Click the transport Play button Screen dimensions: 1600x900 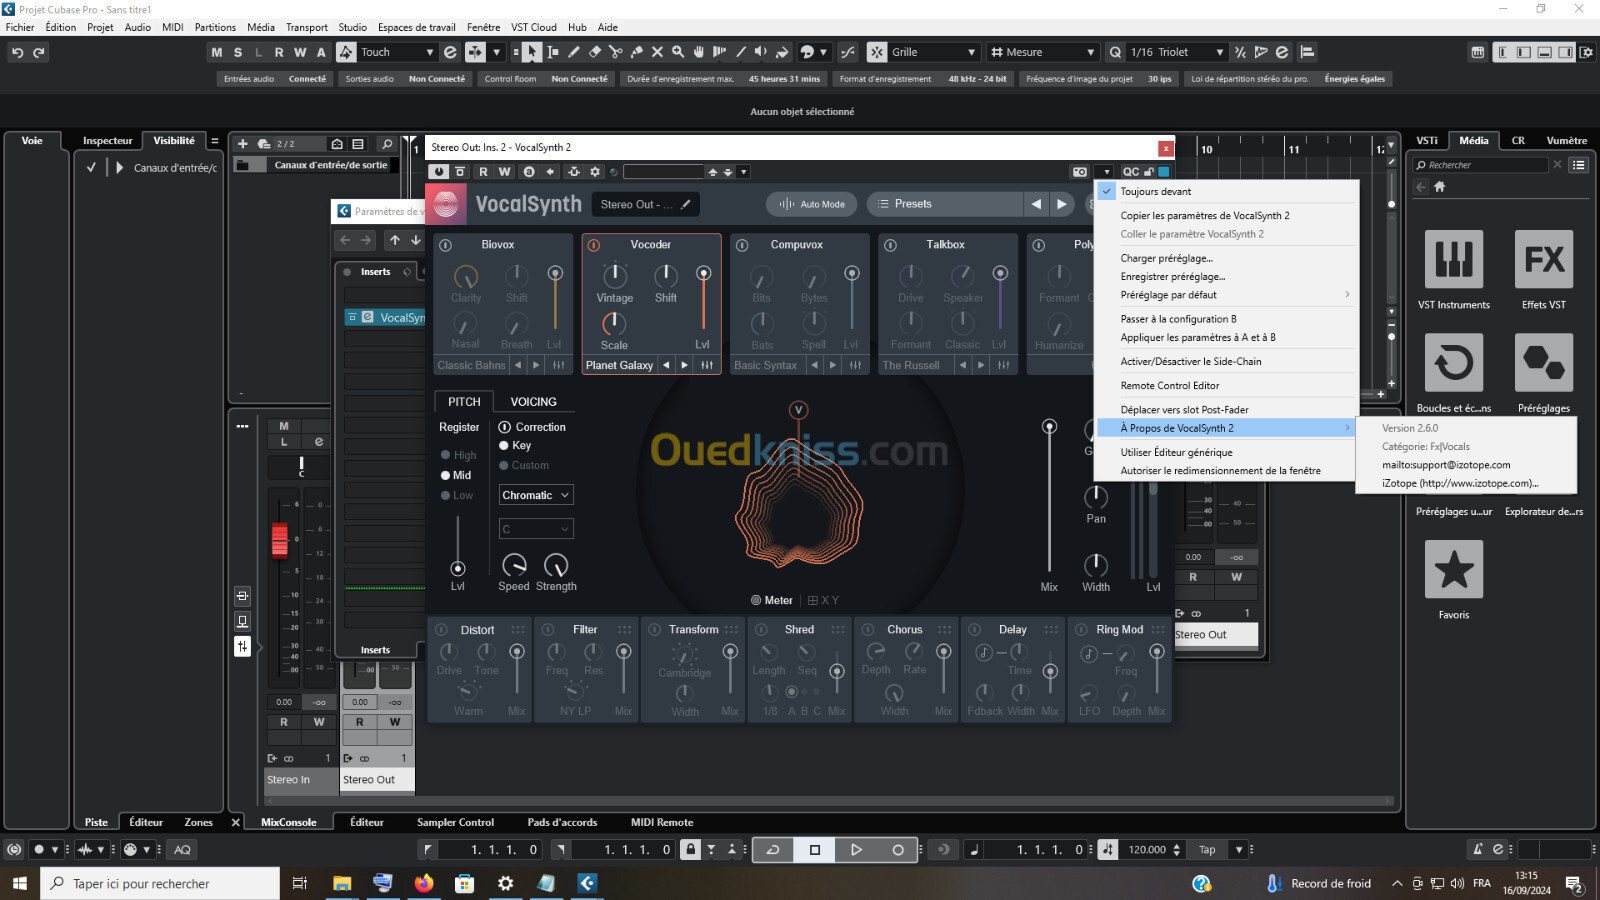pyautogui.click(x=856, y=850)
